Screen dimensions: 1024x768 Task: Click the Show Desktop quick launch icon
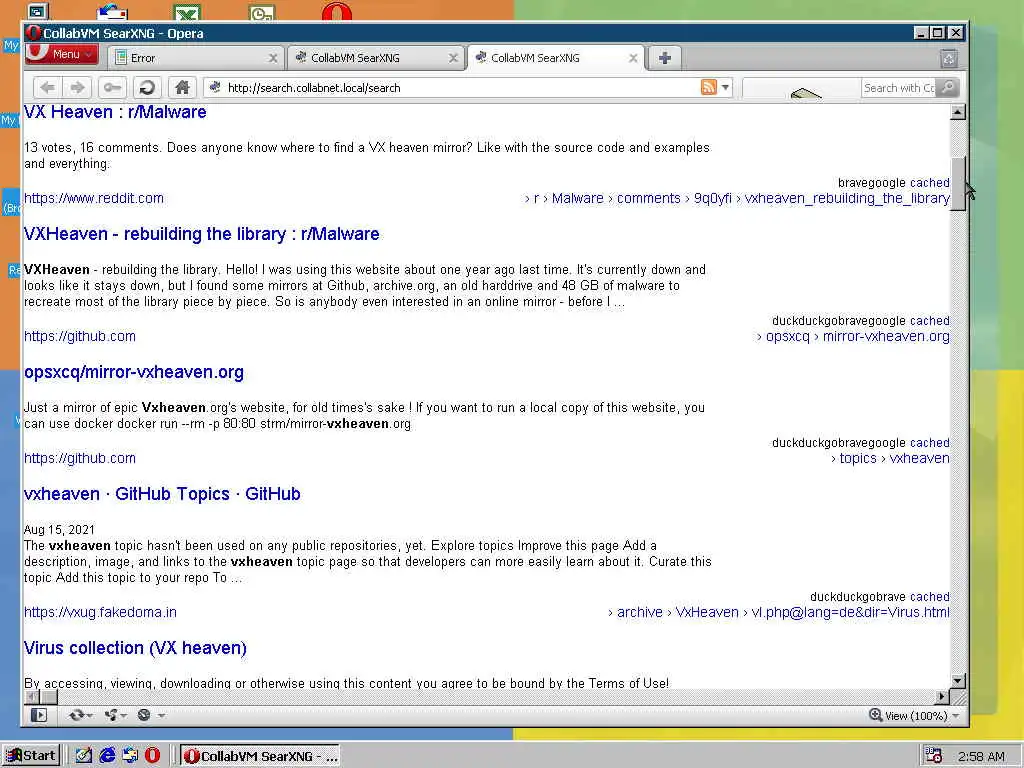pos(83,756)
